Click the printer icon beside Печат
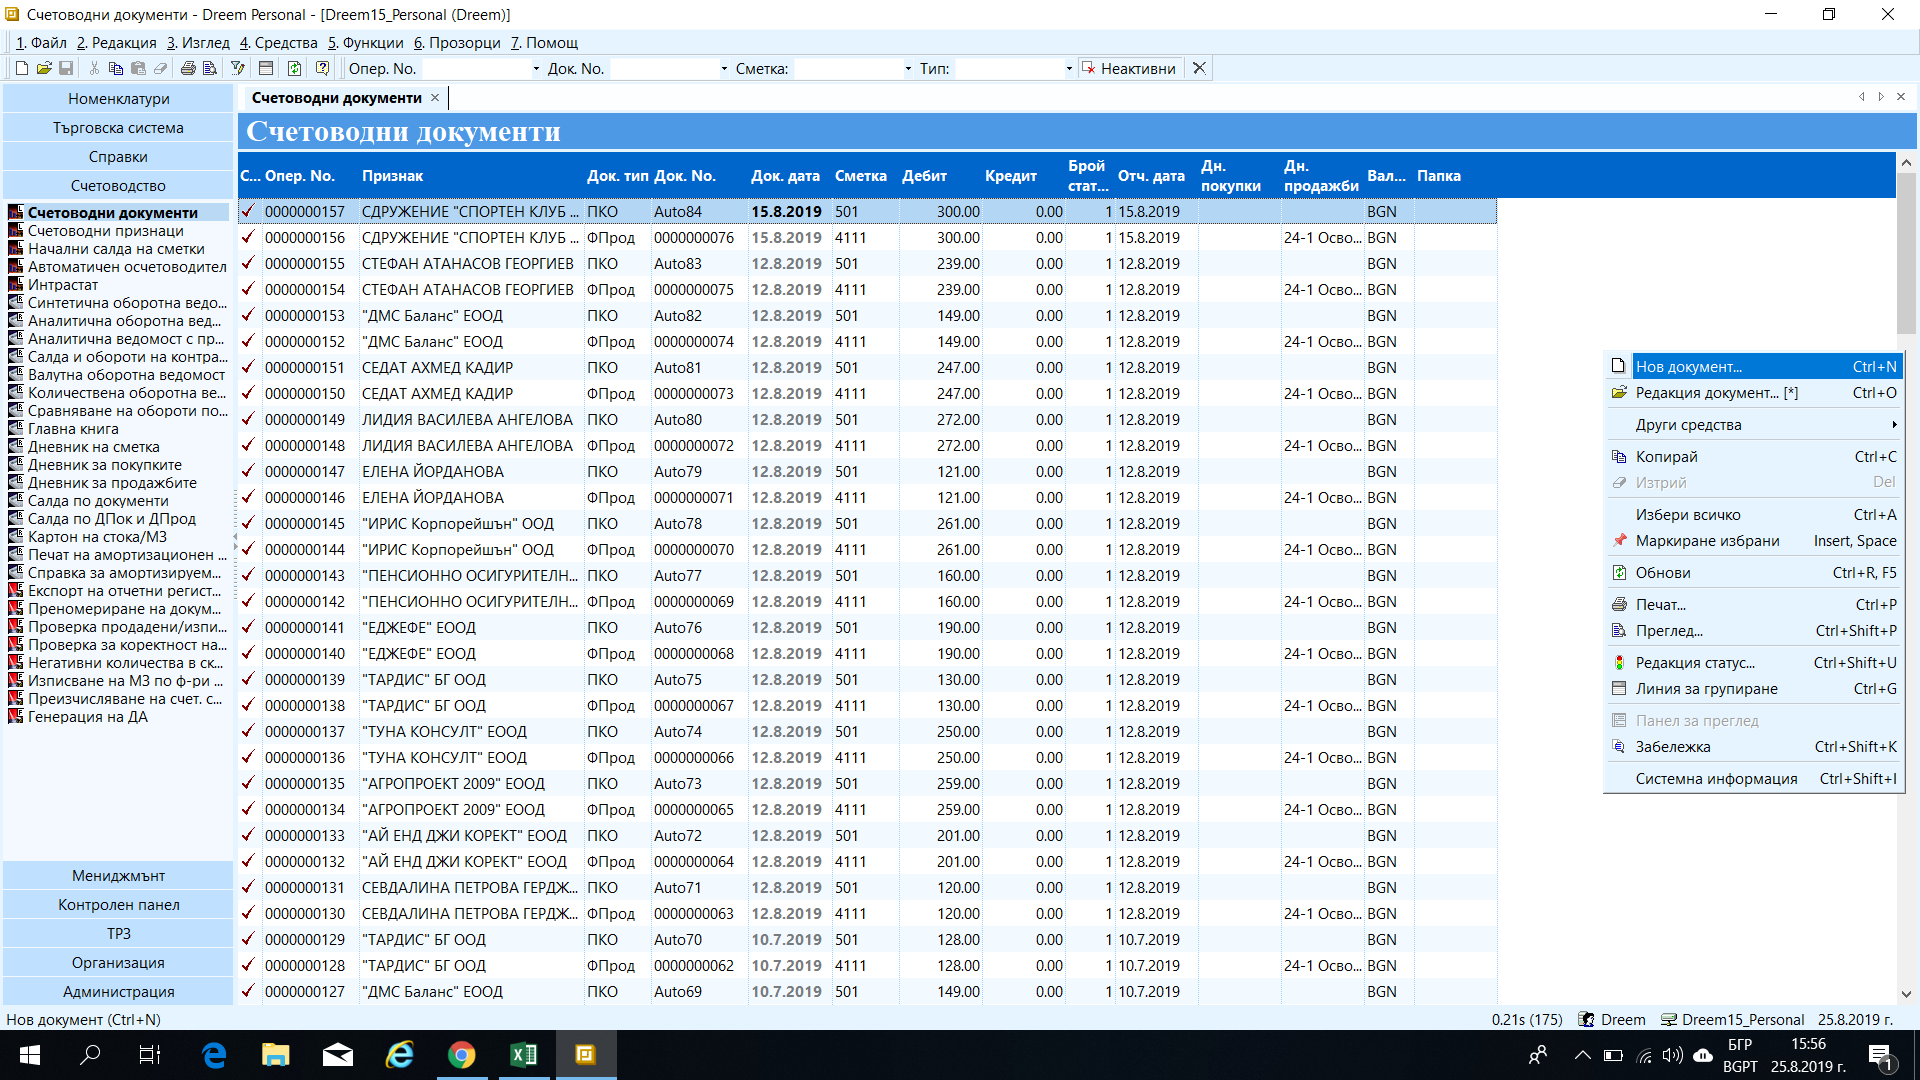The image size is (1920, 1080). pos(1619,605)
